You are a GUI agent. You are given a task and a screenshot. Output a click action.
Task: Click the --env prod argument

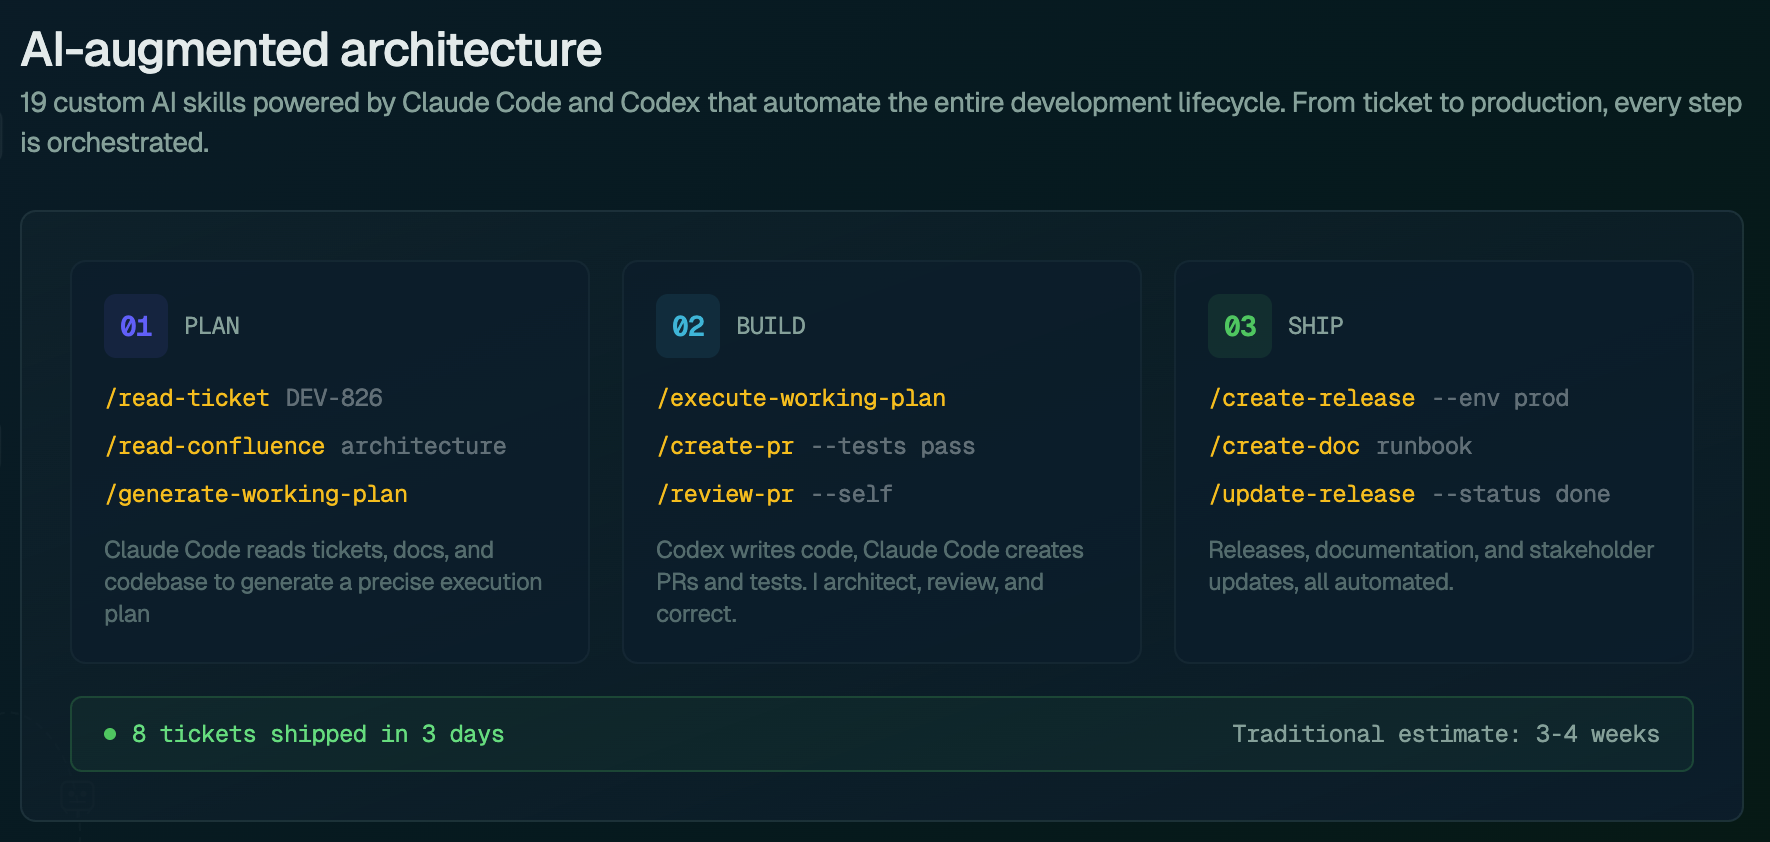(x=1500, y=398)
